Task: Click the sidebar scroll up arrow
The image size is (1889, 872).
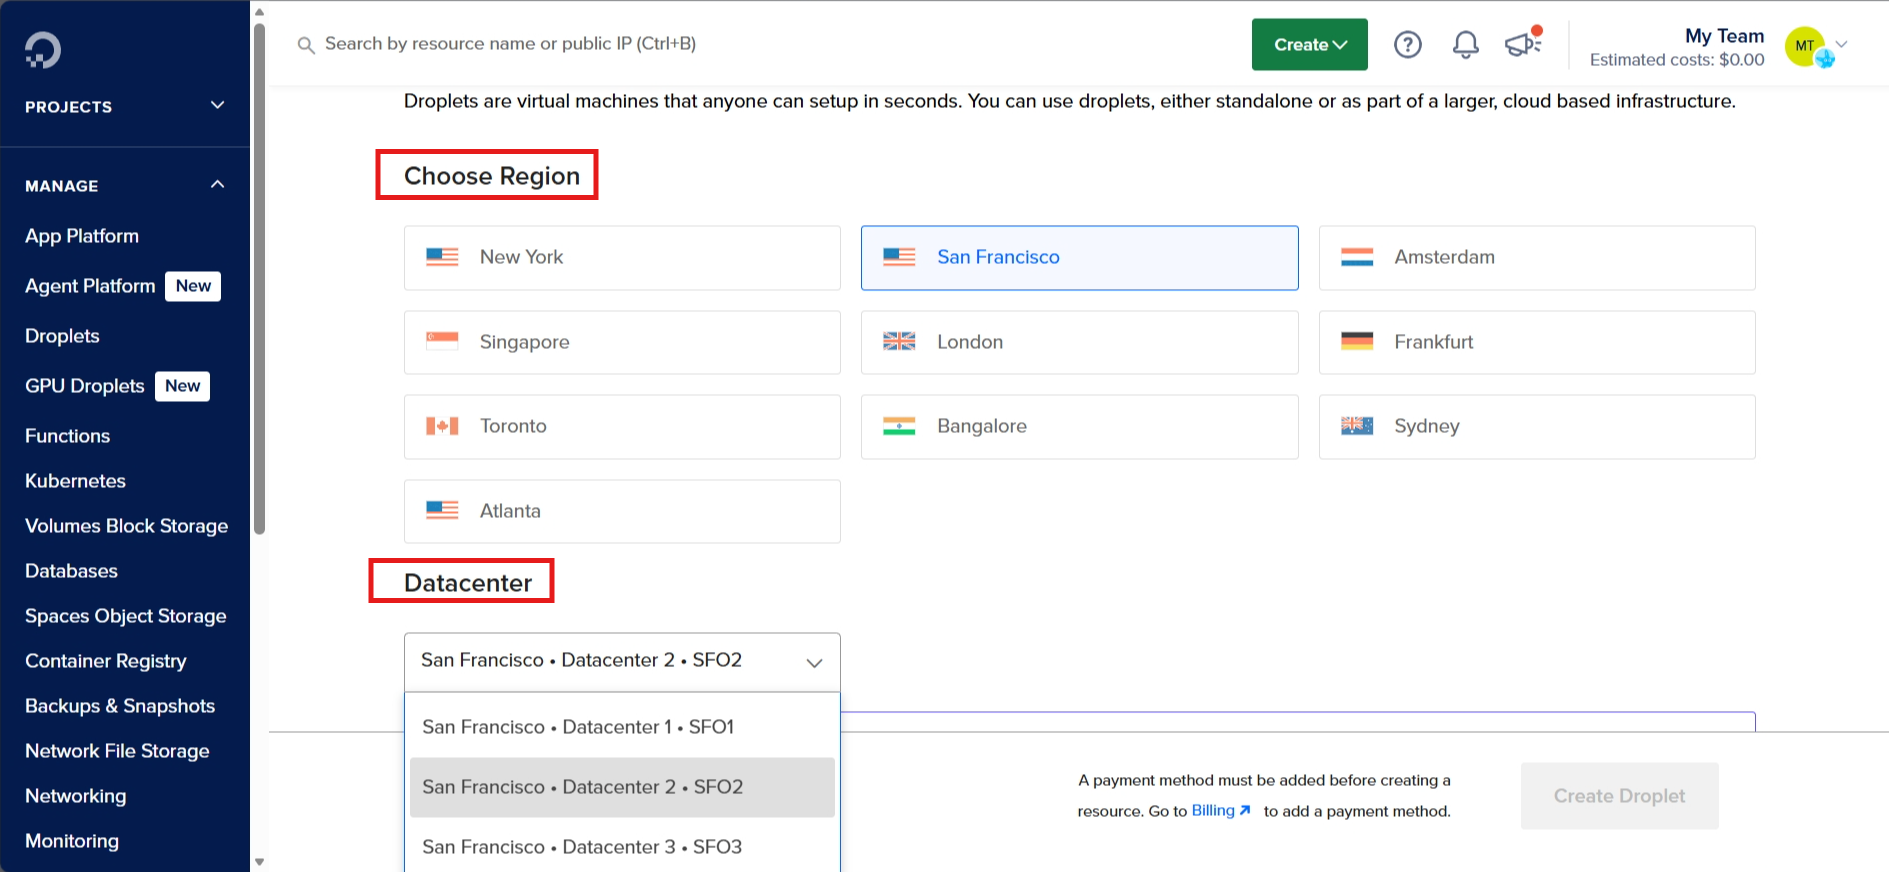Action: click(259, 12)
